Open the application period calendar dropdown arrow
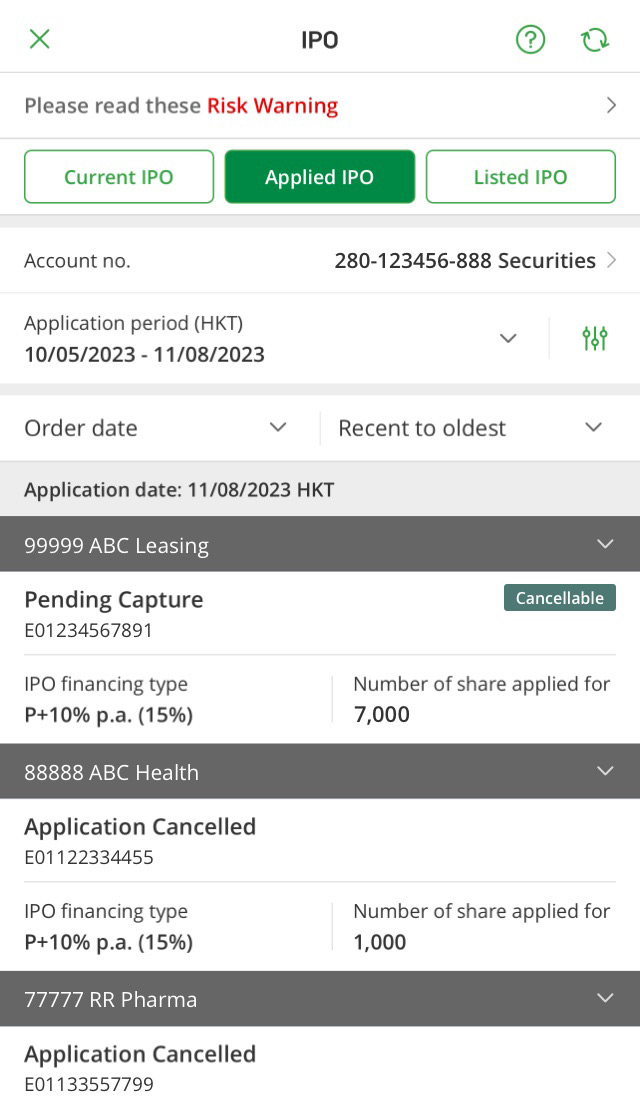 [x=508, y=338]
